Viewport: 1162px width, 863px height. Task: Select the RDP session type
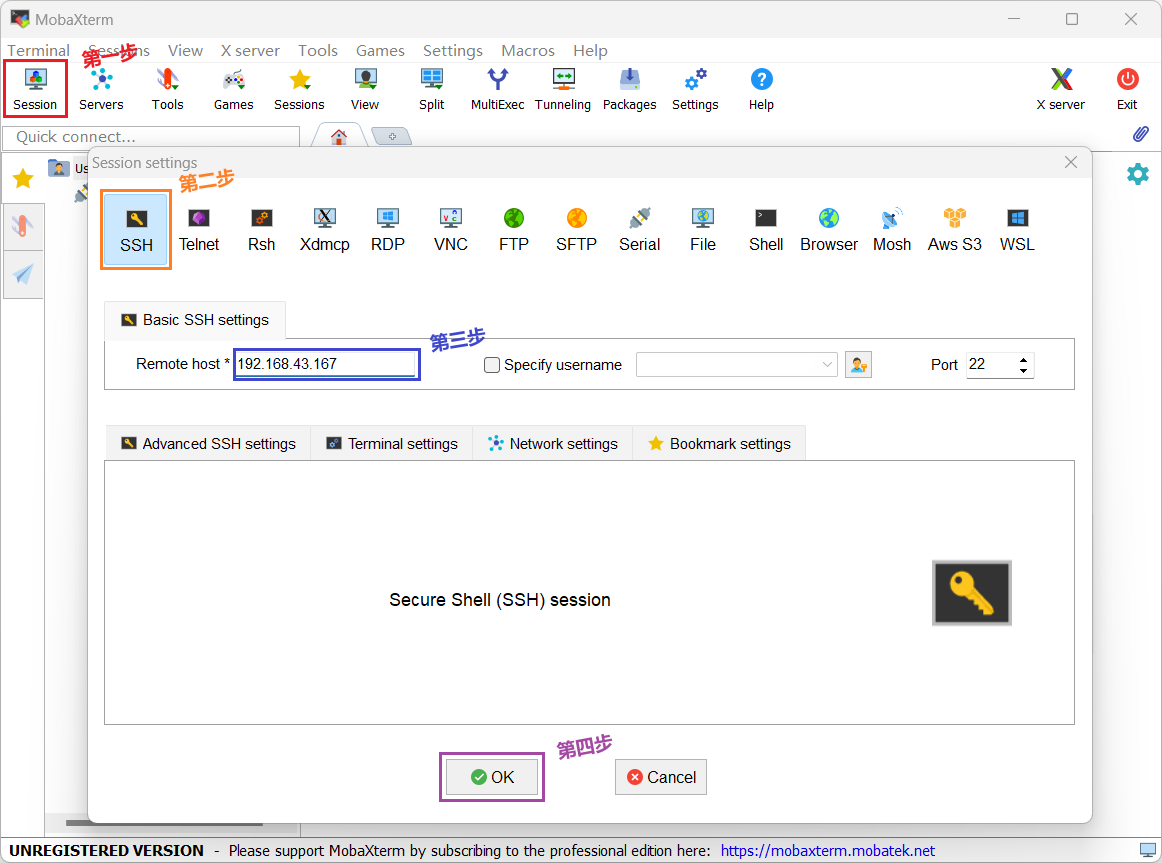[x=388, y=230]
